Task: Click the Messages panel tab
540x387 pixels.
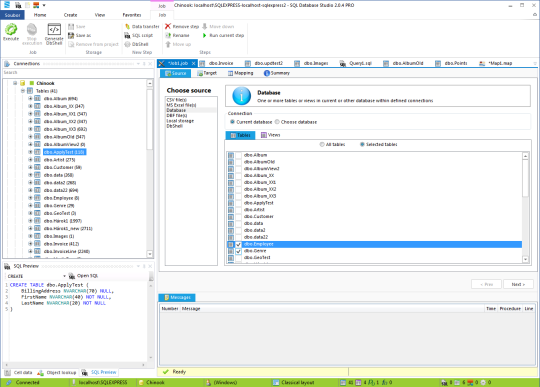Action: pos(177,297)
